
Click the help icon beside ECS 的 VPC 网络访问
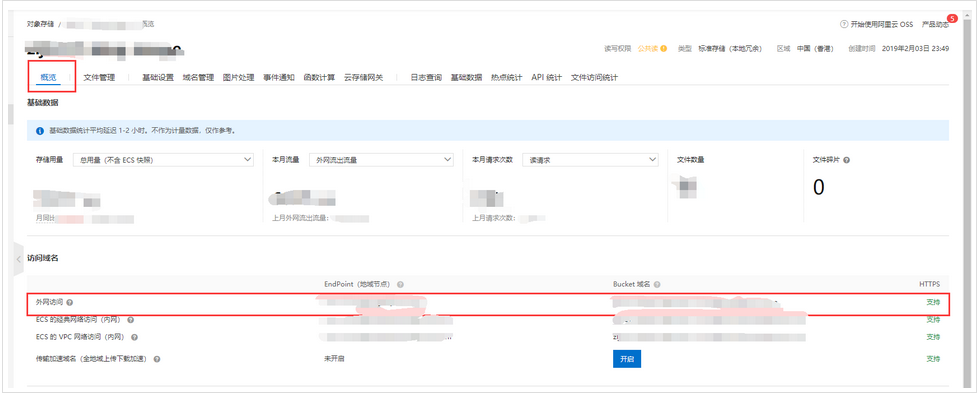coord(134,337)
